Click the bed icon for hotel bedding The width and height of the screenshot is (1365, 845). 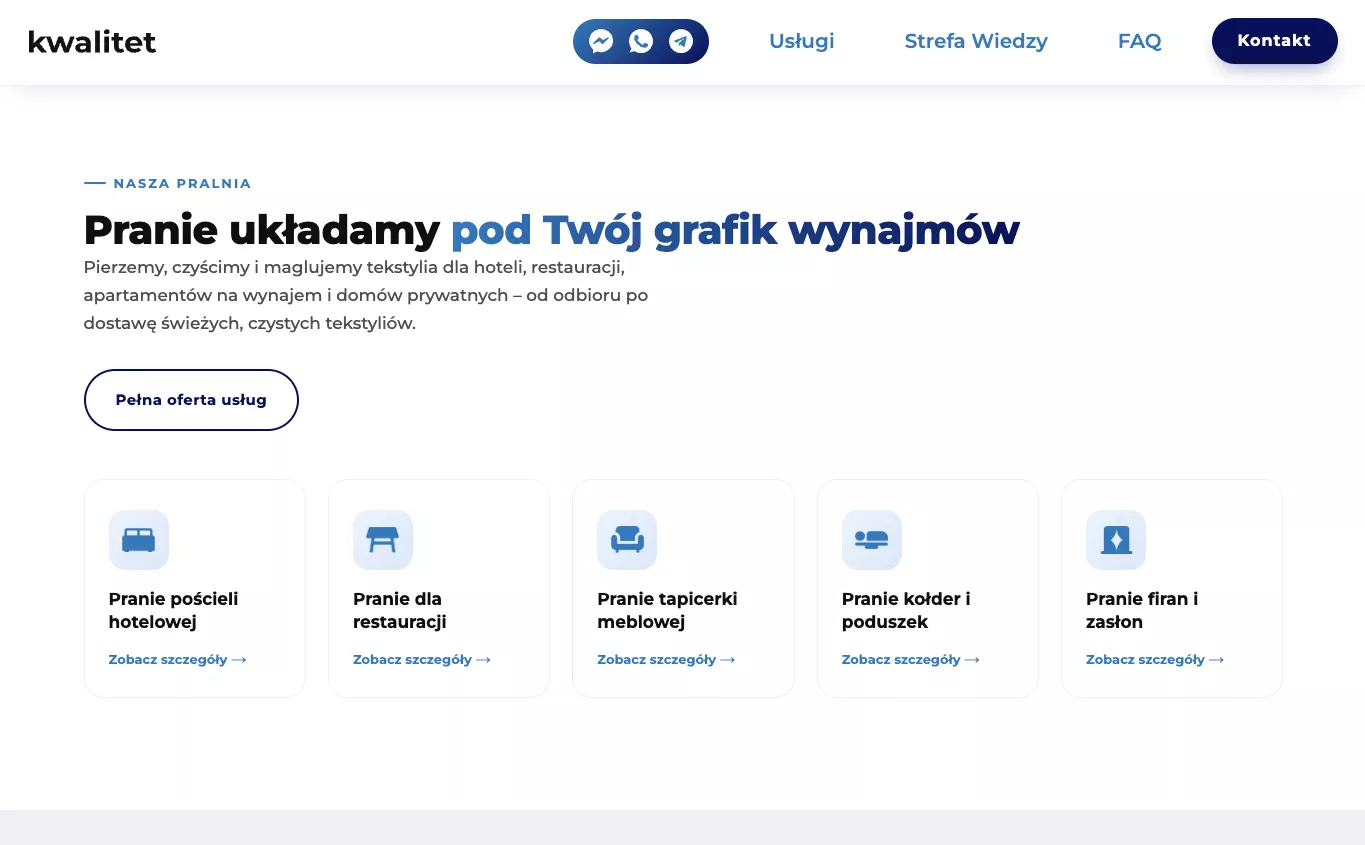[139, 540]
